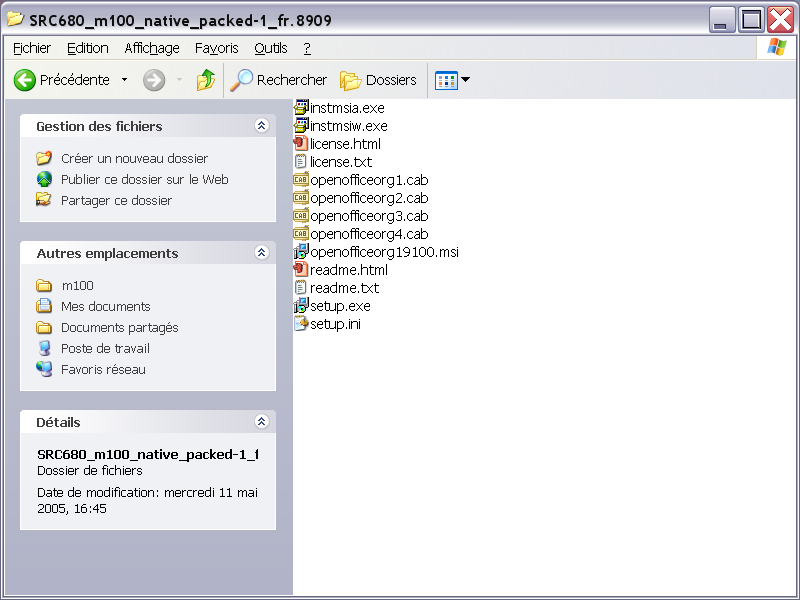
Task: Click the Documents partagés folder icon
Action: (44, 327)
